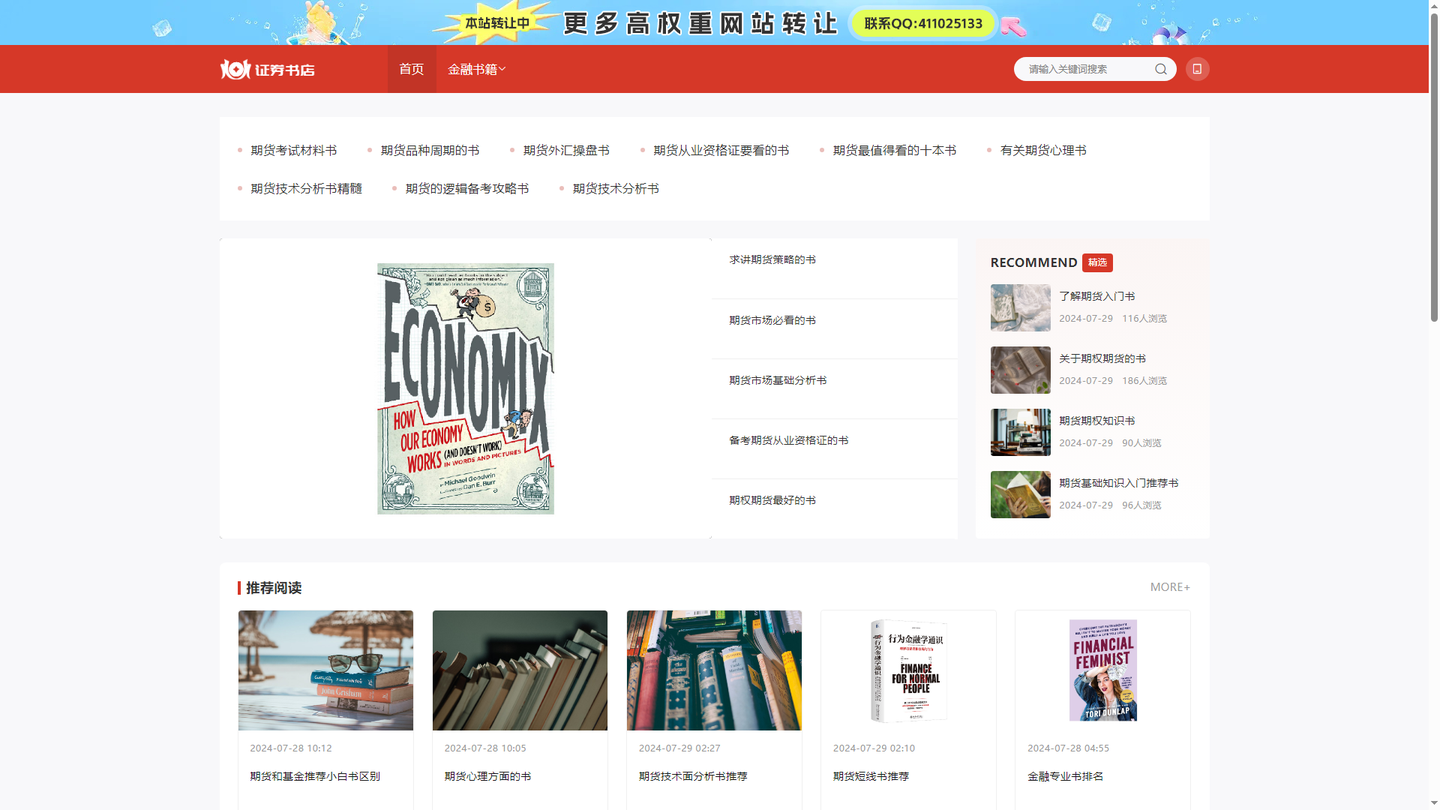Open 期货和基金推荐小白书区别 card title
This screenshot has width=1440, height=810.
[315, 776]
